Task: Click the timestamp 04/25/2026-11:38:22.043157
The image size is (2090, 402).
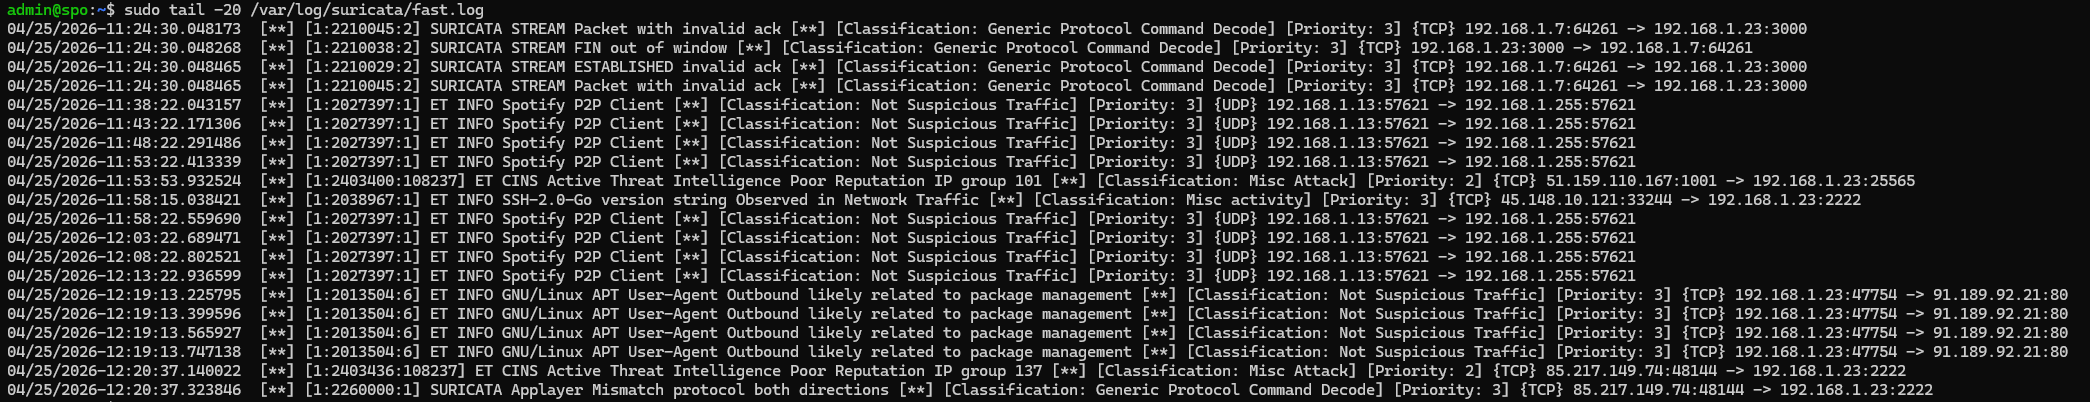Action: point(124,105)
